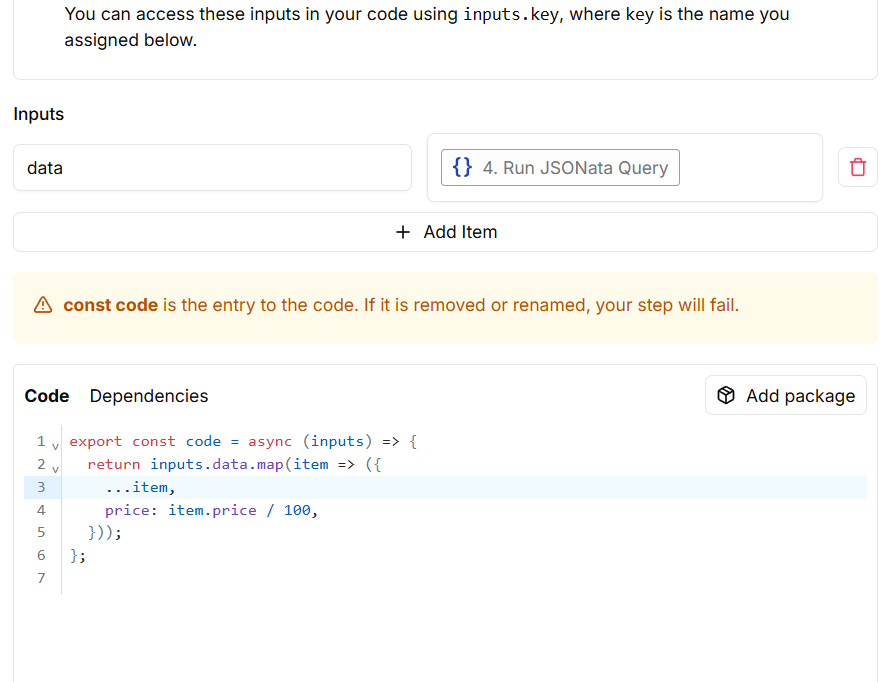Collapse the code fold arrow on line 1
This screenshot has height=682, width=882.
[x=56, y=444]
